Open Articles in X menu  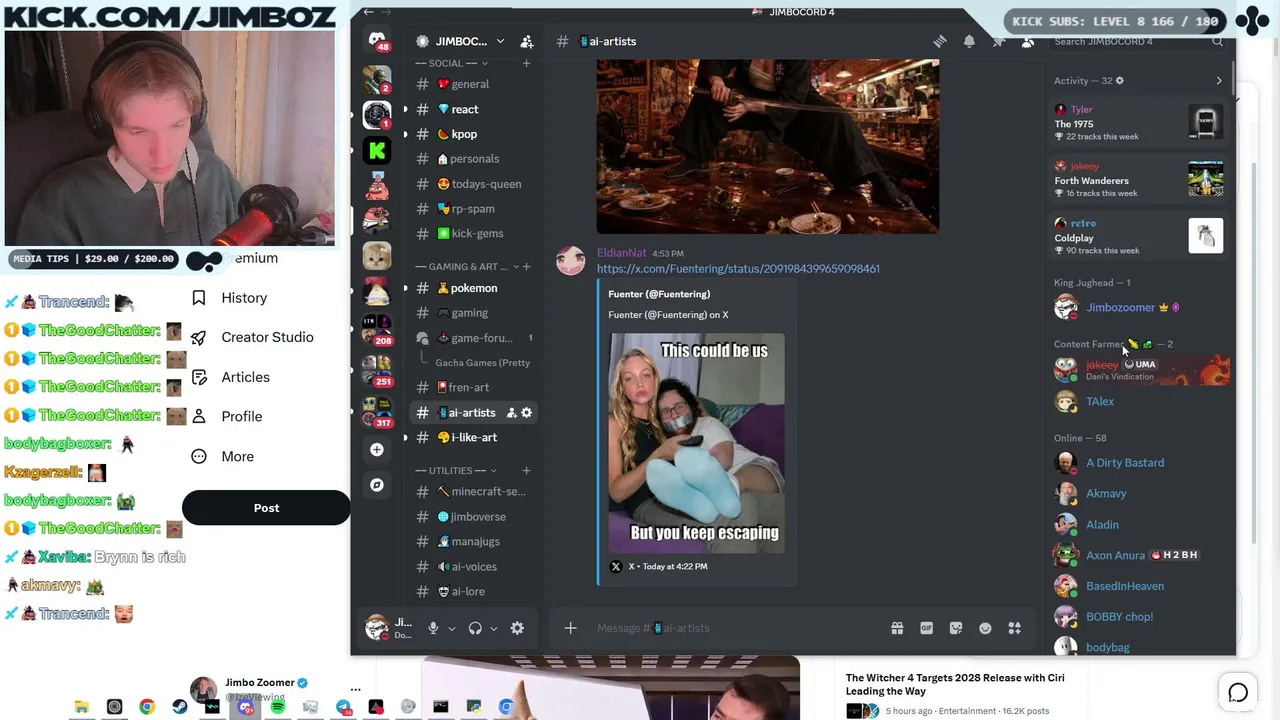tap(245, 377)
